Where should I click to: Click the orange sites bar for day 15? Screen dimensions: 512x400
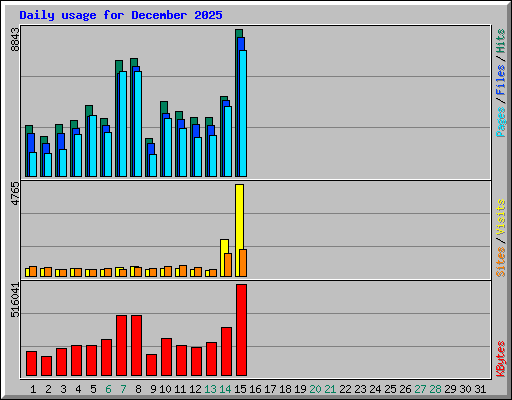coord(243,263)
